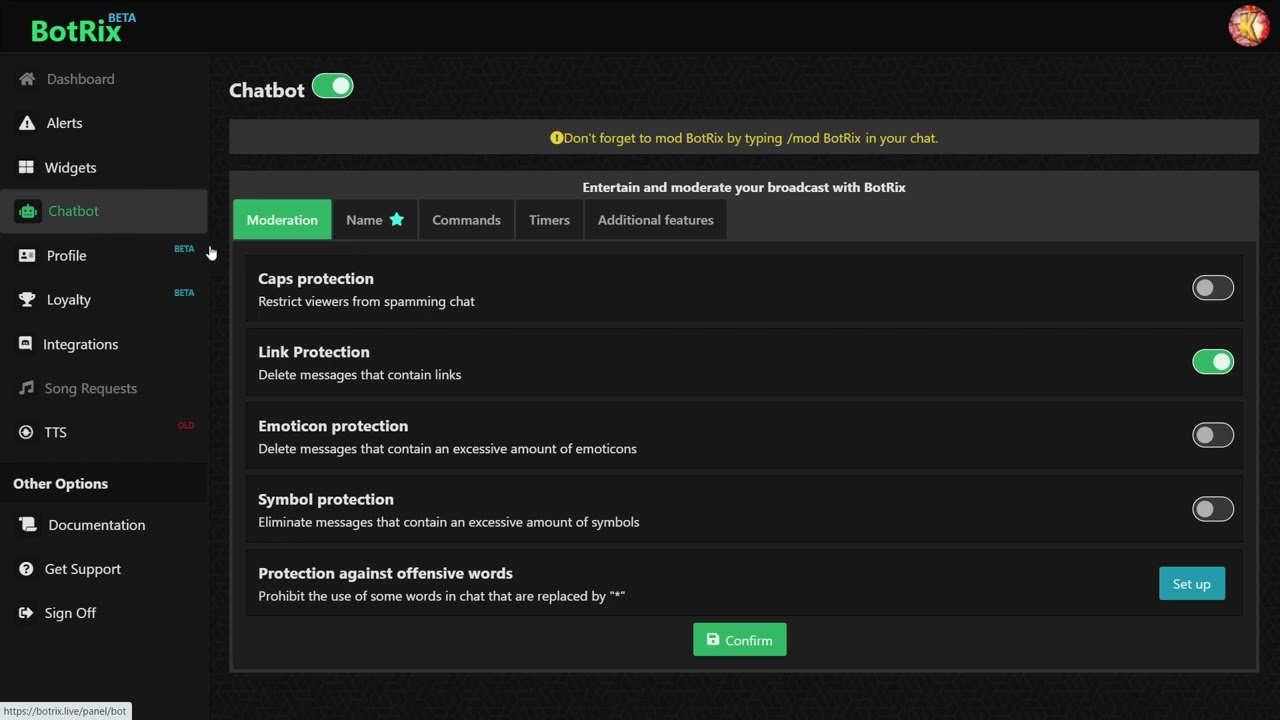Click the Chatbot robot icon in sidebar
The height and width of the screenshot is (720, 1280).
28,211
